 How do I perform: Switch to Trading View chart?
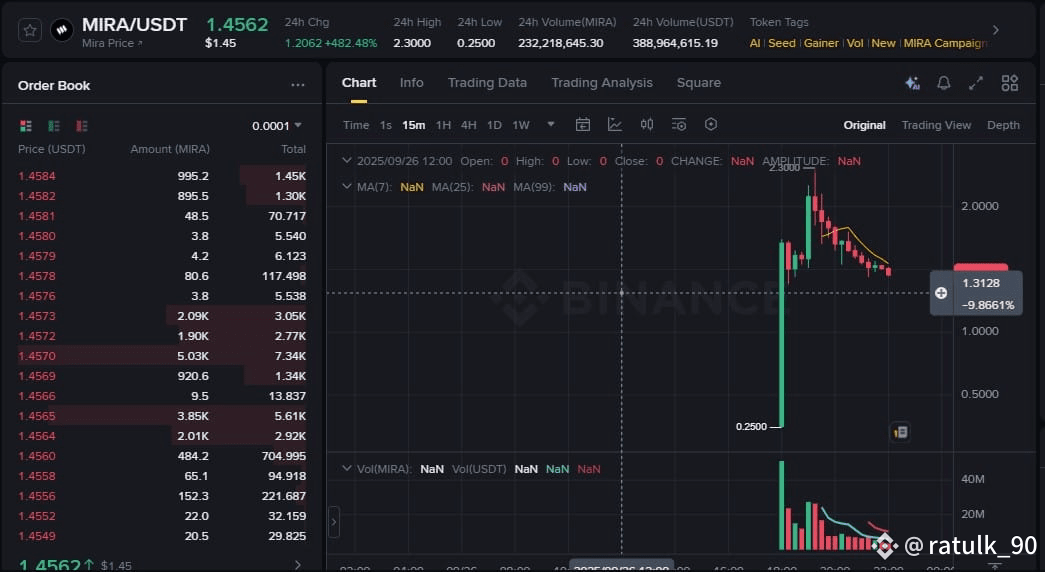click(x=936, y=125)
